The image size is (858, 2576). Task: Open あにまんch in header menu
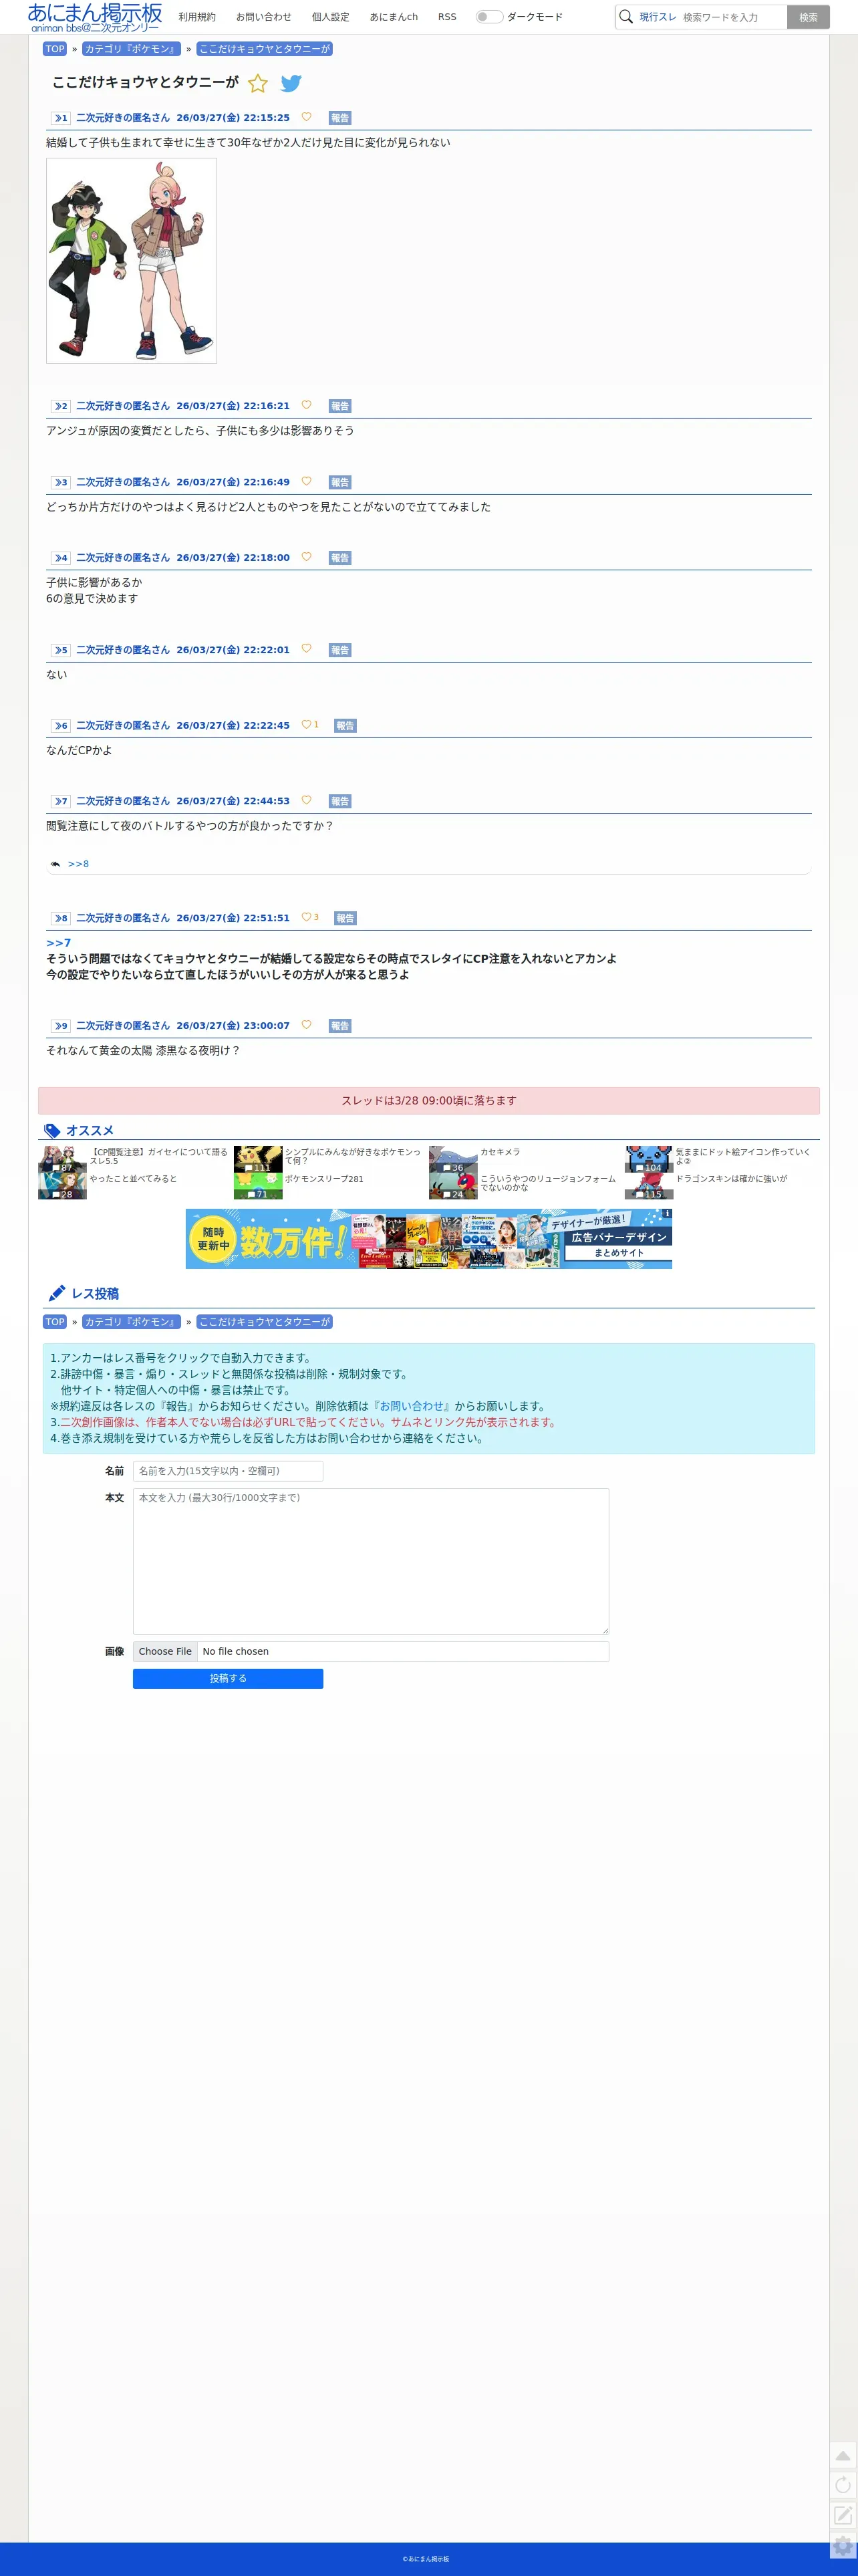point(394,17)
